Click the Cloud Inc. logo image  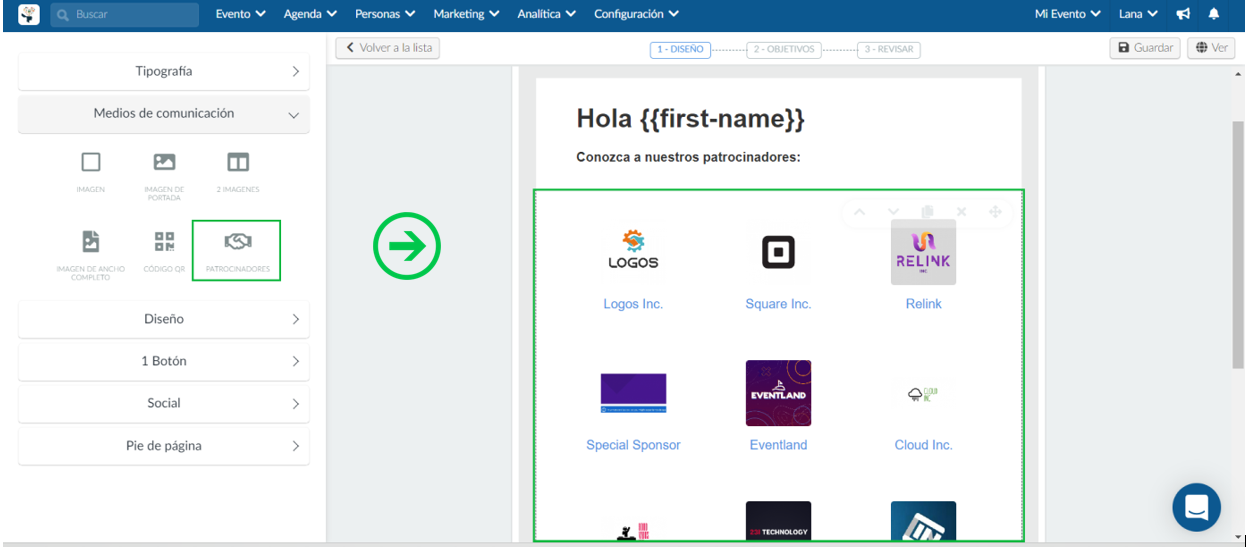click(923, 394)
